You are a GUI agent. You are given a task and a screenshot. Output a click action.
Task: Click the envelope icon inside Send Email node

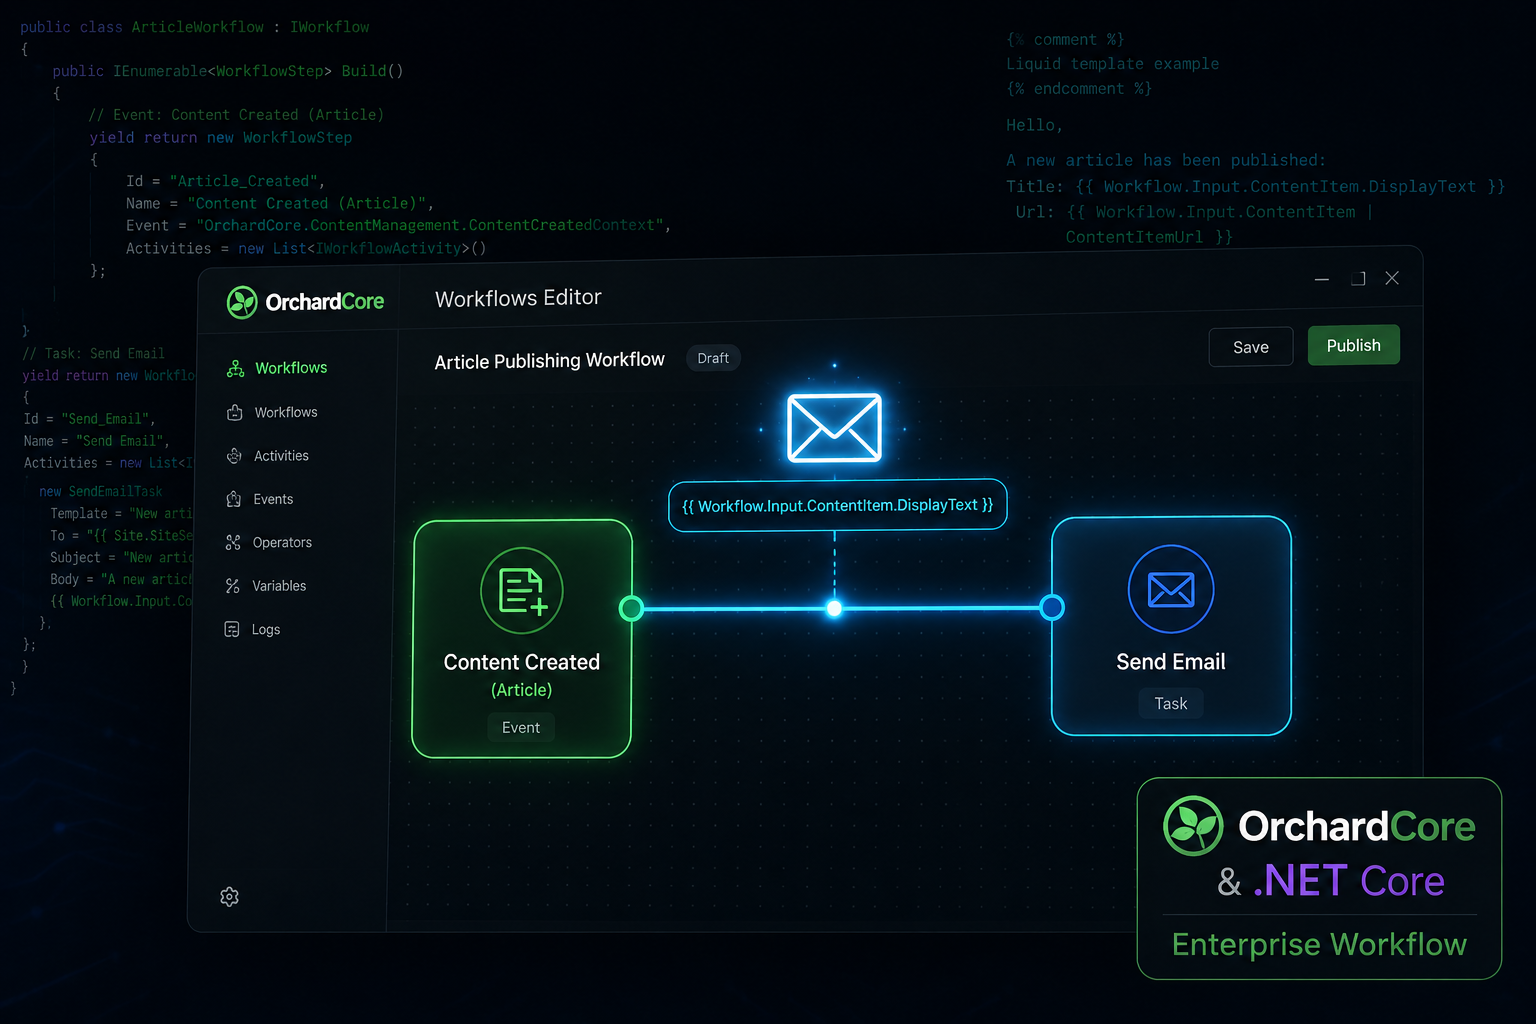pyautogui.click(x=1171, y=589)
